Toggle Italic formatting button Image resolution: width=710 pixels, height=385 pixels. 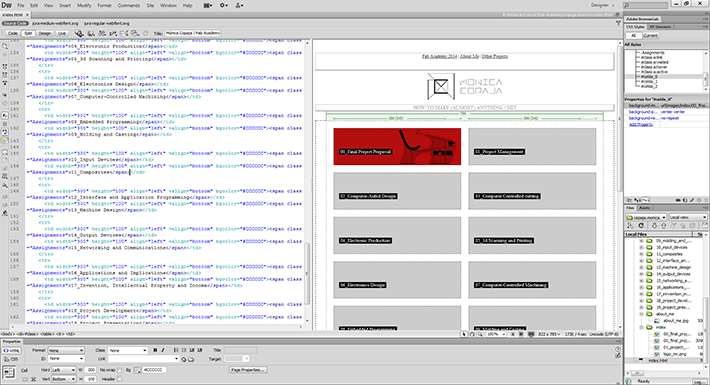163,350
